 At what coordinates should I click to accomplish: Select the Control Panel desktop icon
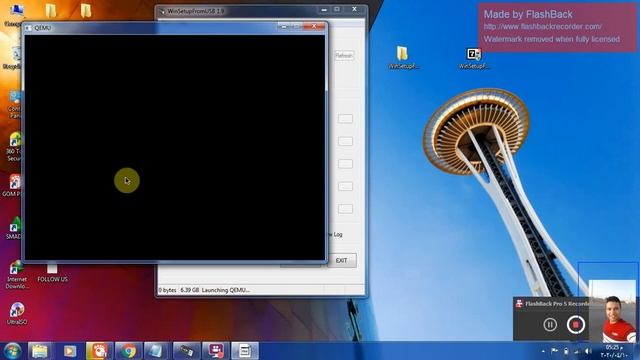16,104
